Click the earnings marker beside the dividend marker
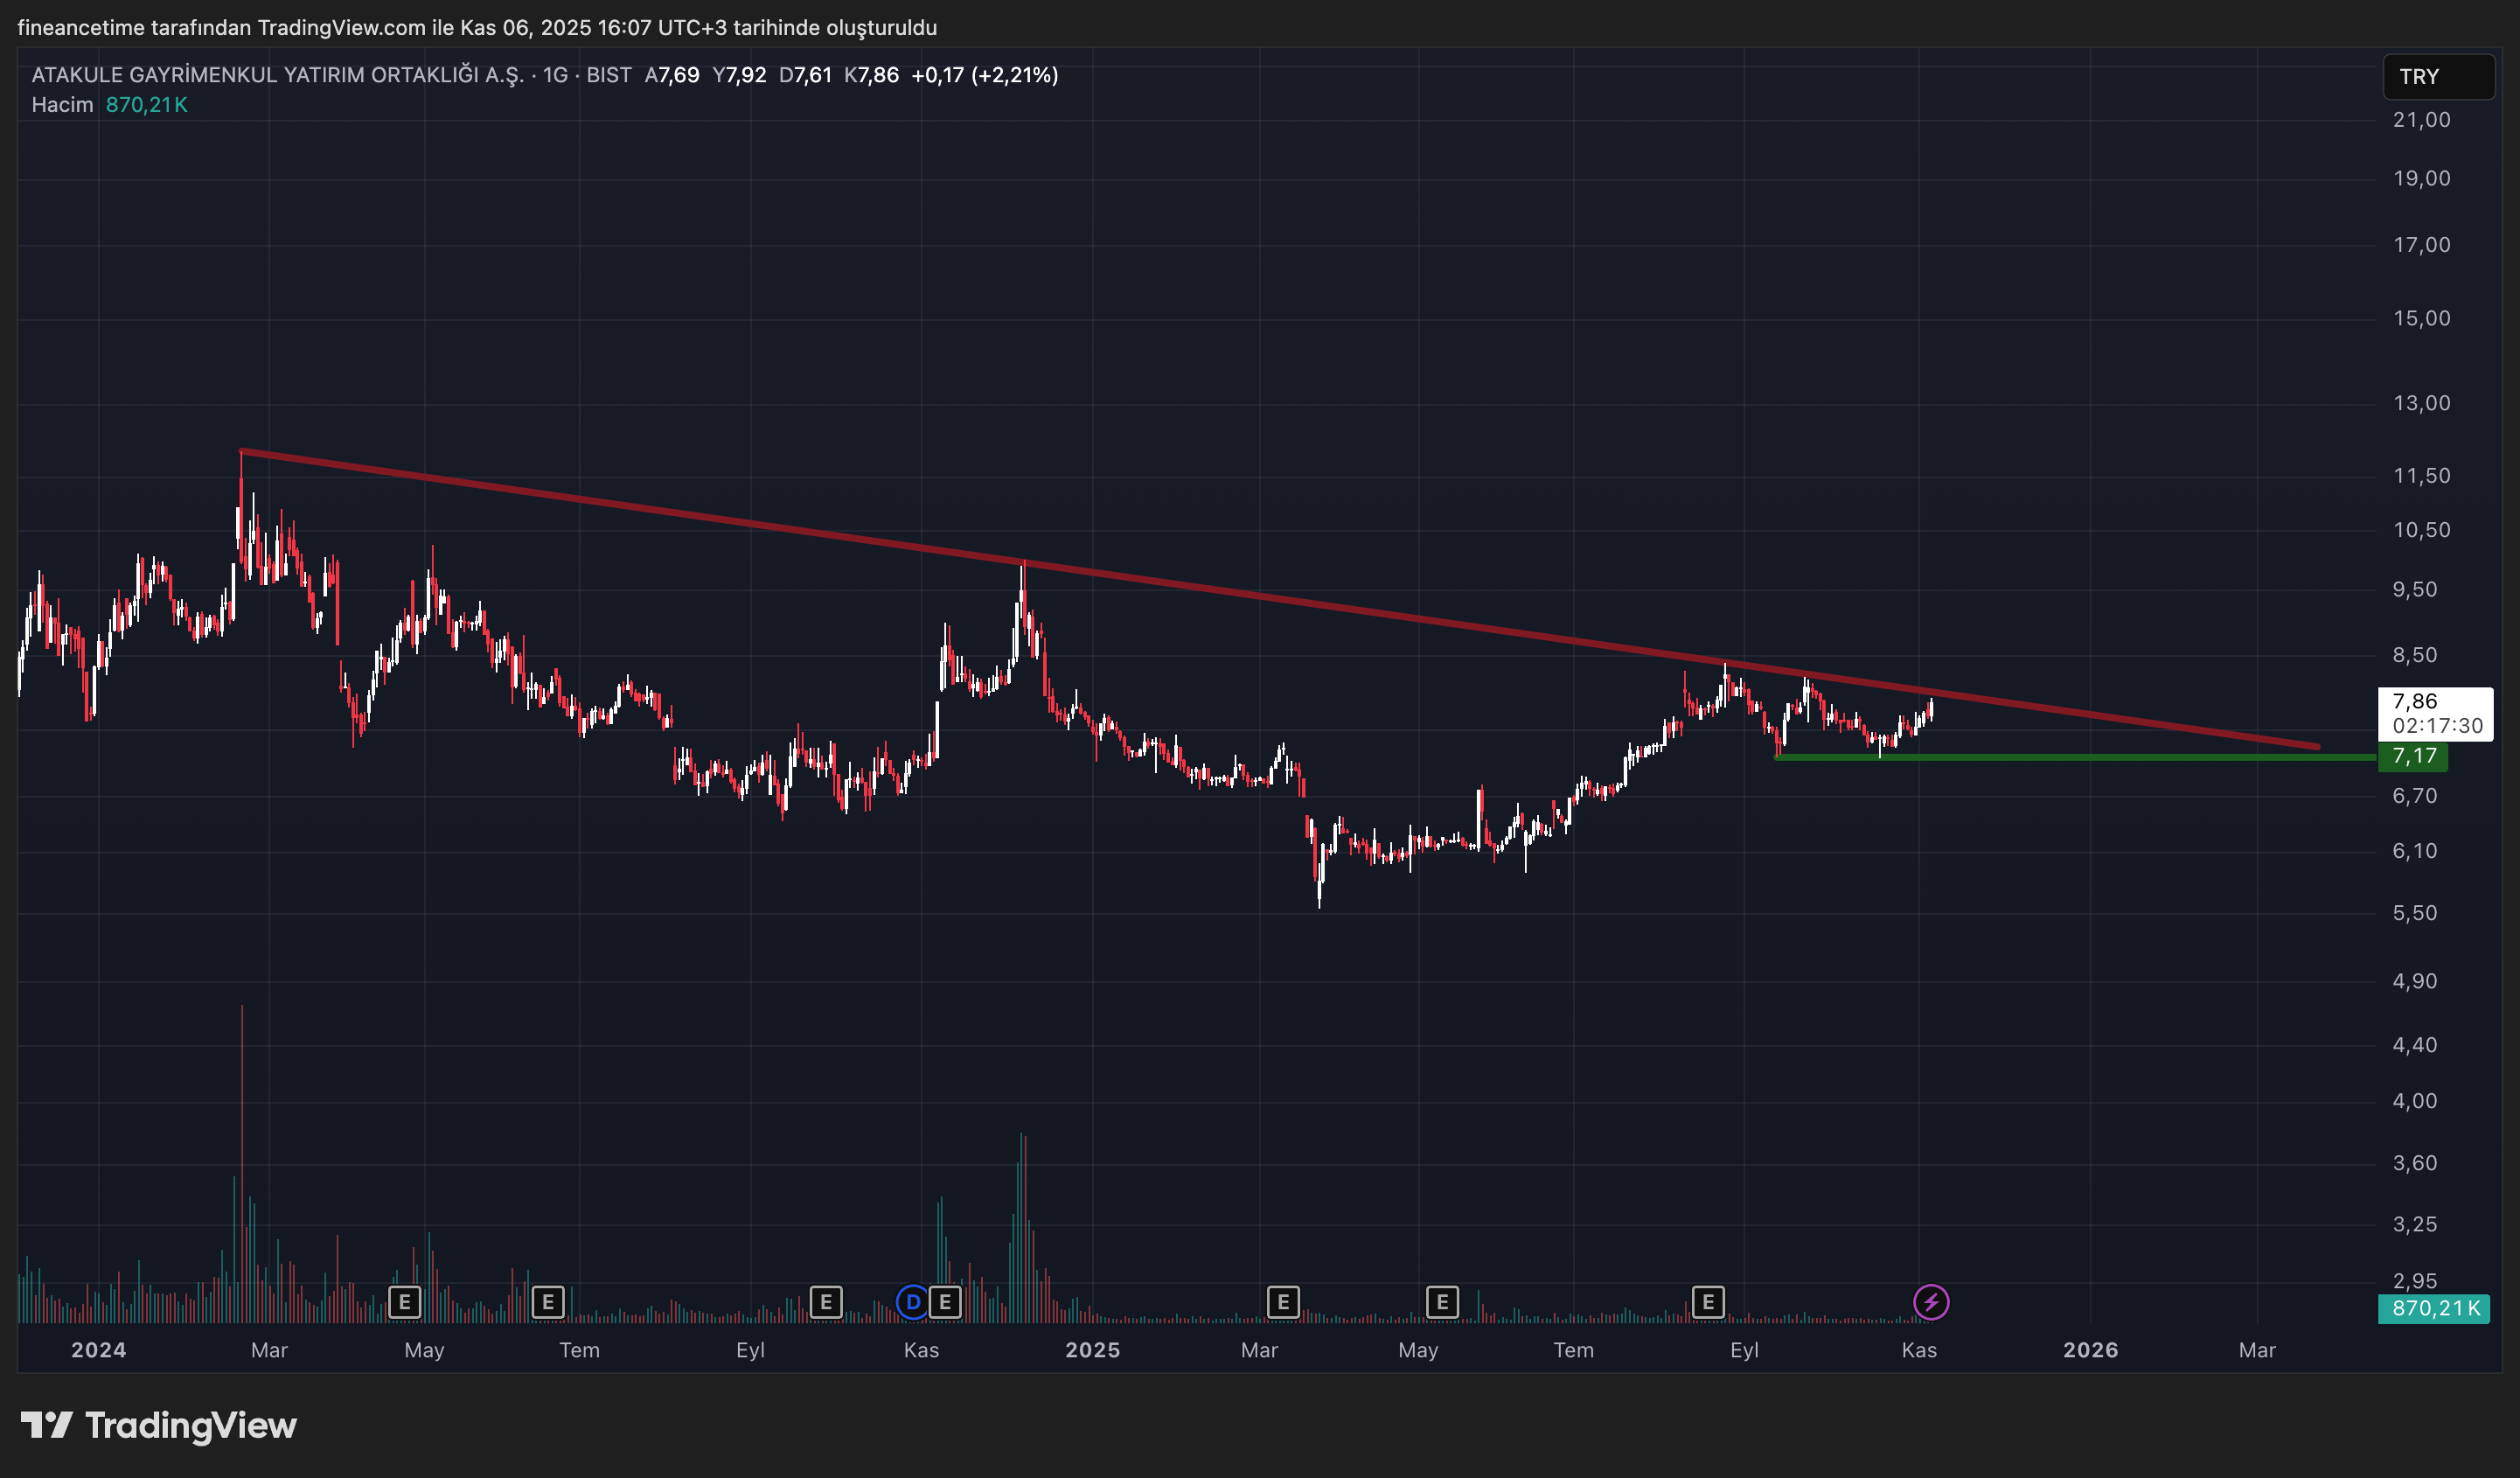This screenshot has height=1478, width=2520. click(x=945, y=1302)
